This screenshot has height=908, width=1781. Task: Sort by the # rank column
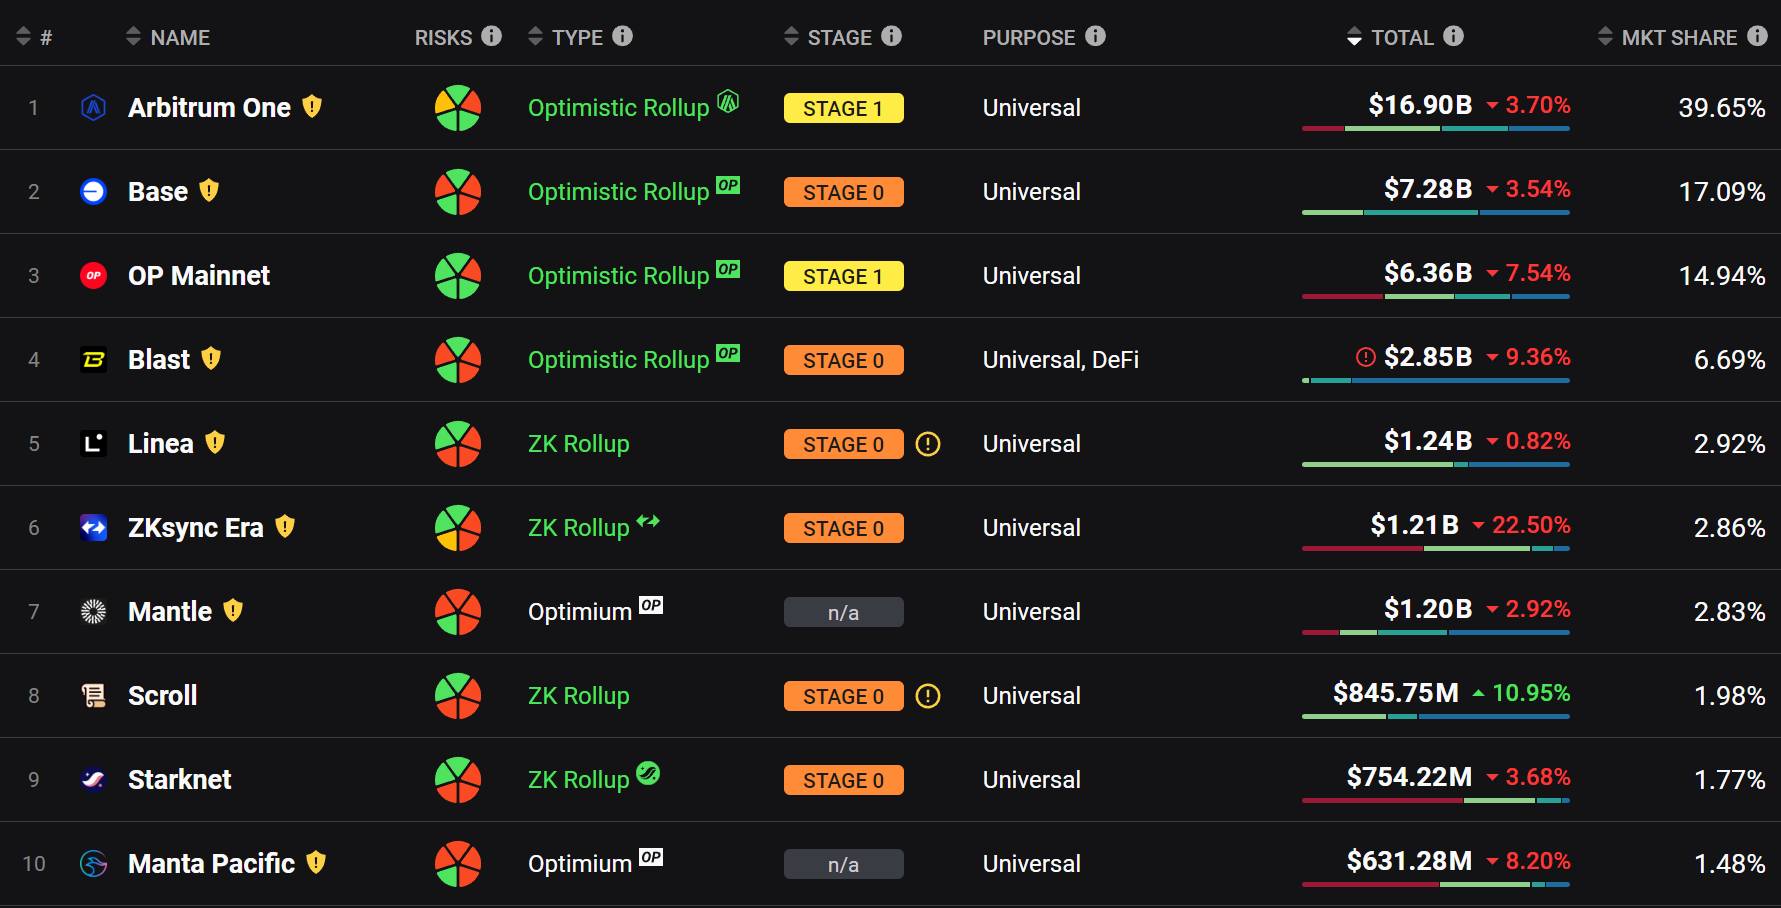[x=34, y=38]
